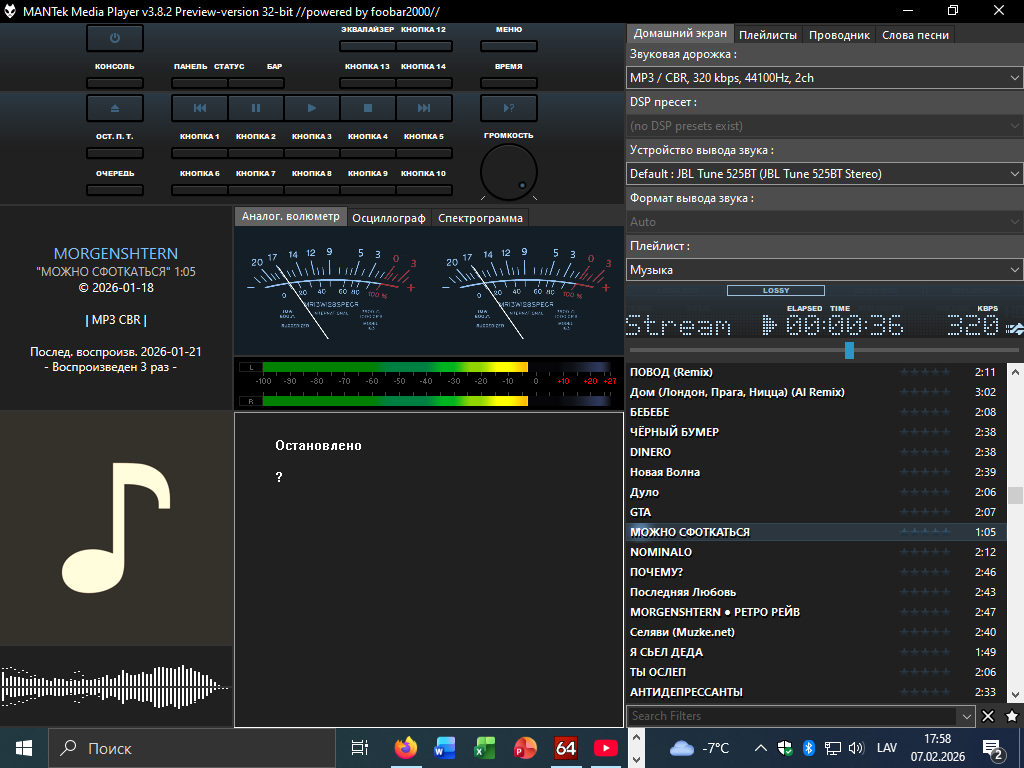This screenshot has height=768, width=1024.
Task: Select the track ЧЁРНЫЙ БУМЕР in playlist
Action: click(x=675, y=432)
